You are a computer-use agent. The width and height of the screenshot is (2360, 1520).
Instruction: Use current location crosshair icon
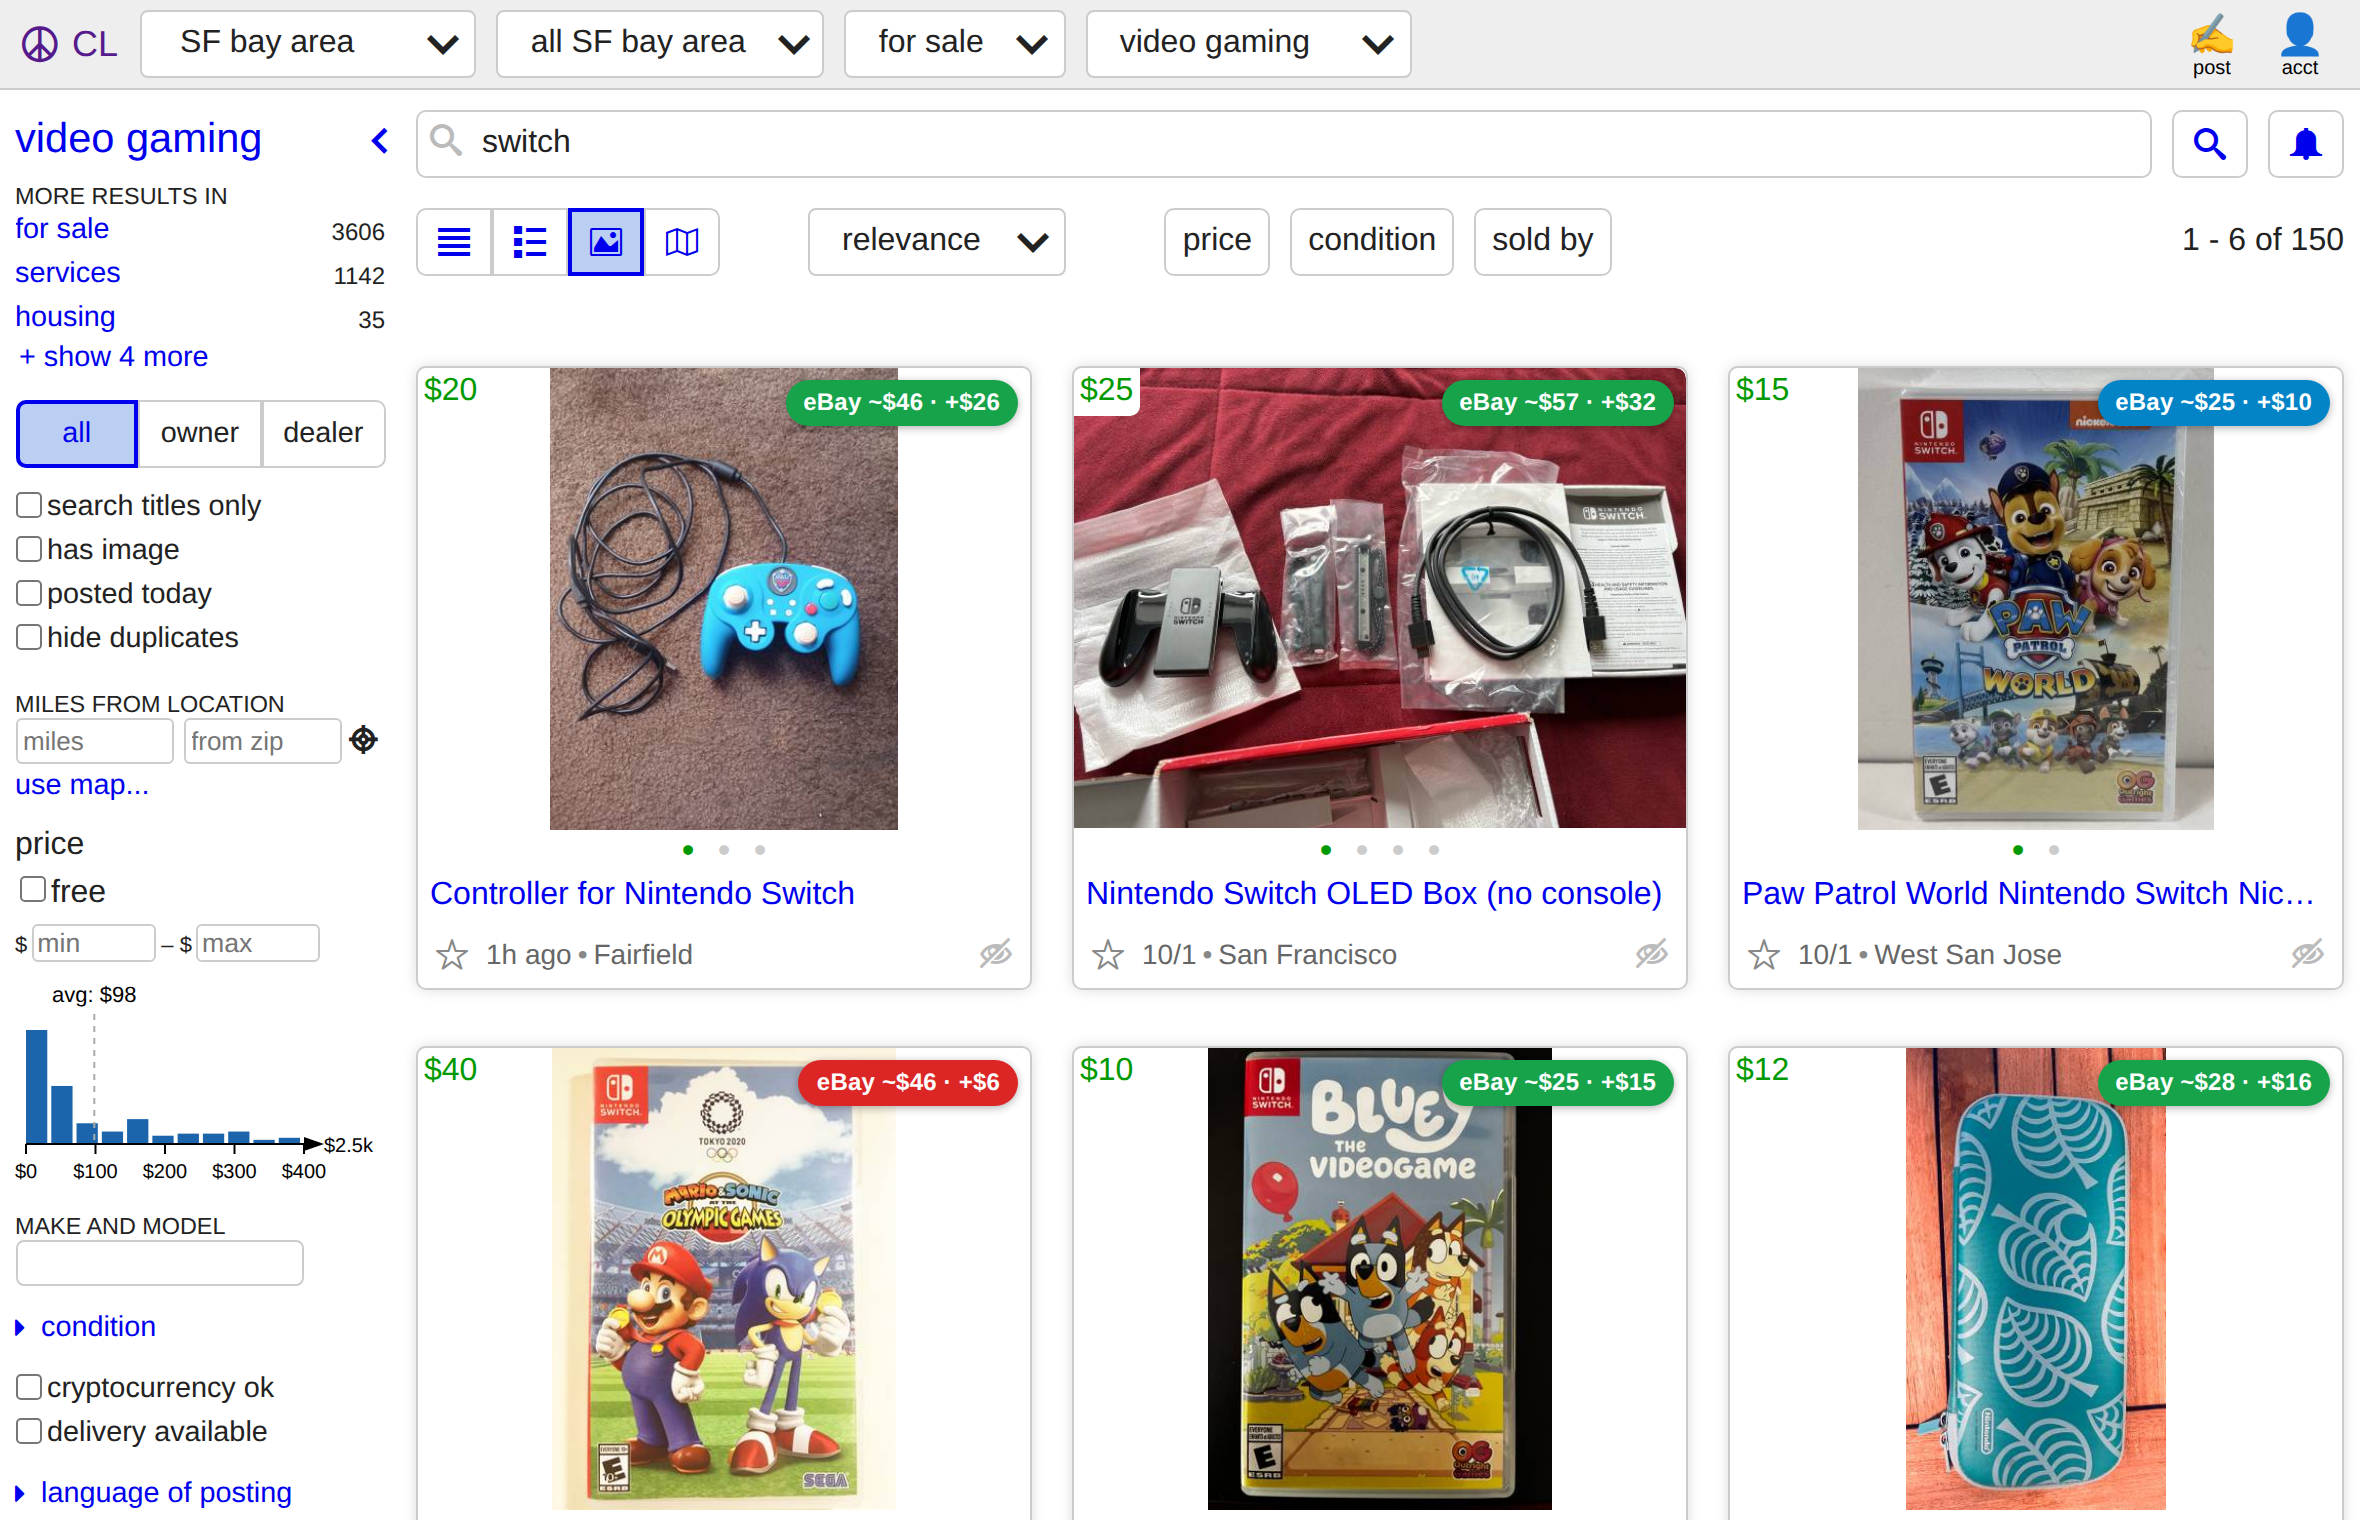click(363, 740)
